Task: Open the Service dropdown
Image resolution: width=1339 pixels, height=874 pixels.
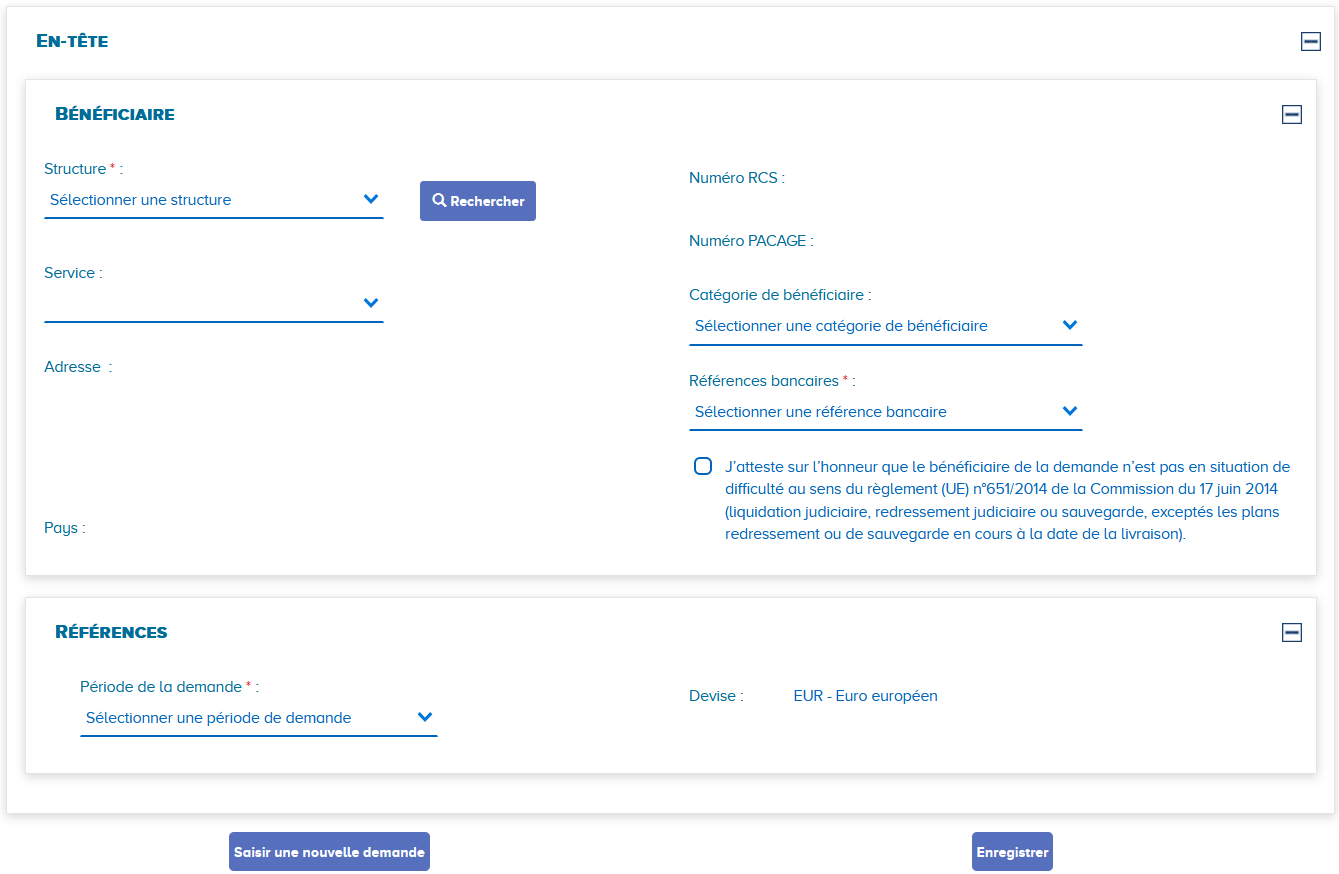Action: [214, 303]
